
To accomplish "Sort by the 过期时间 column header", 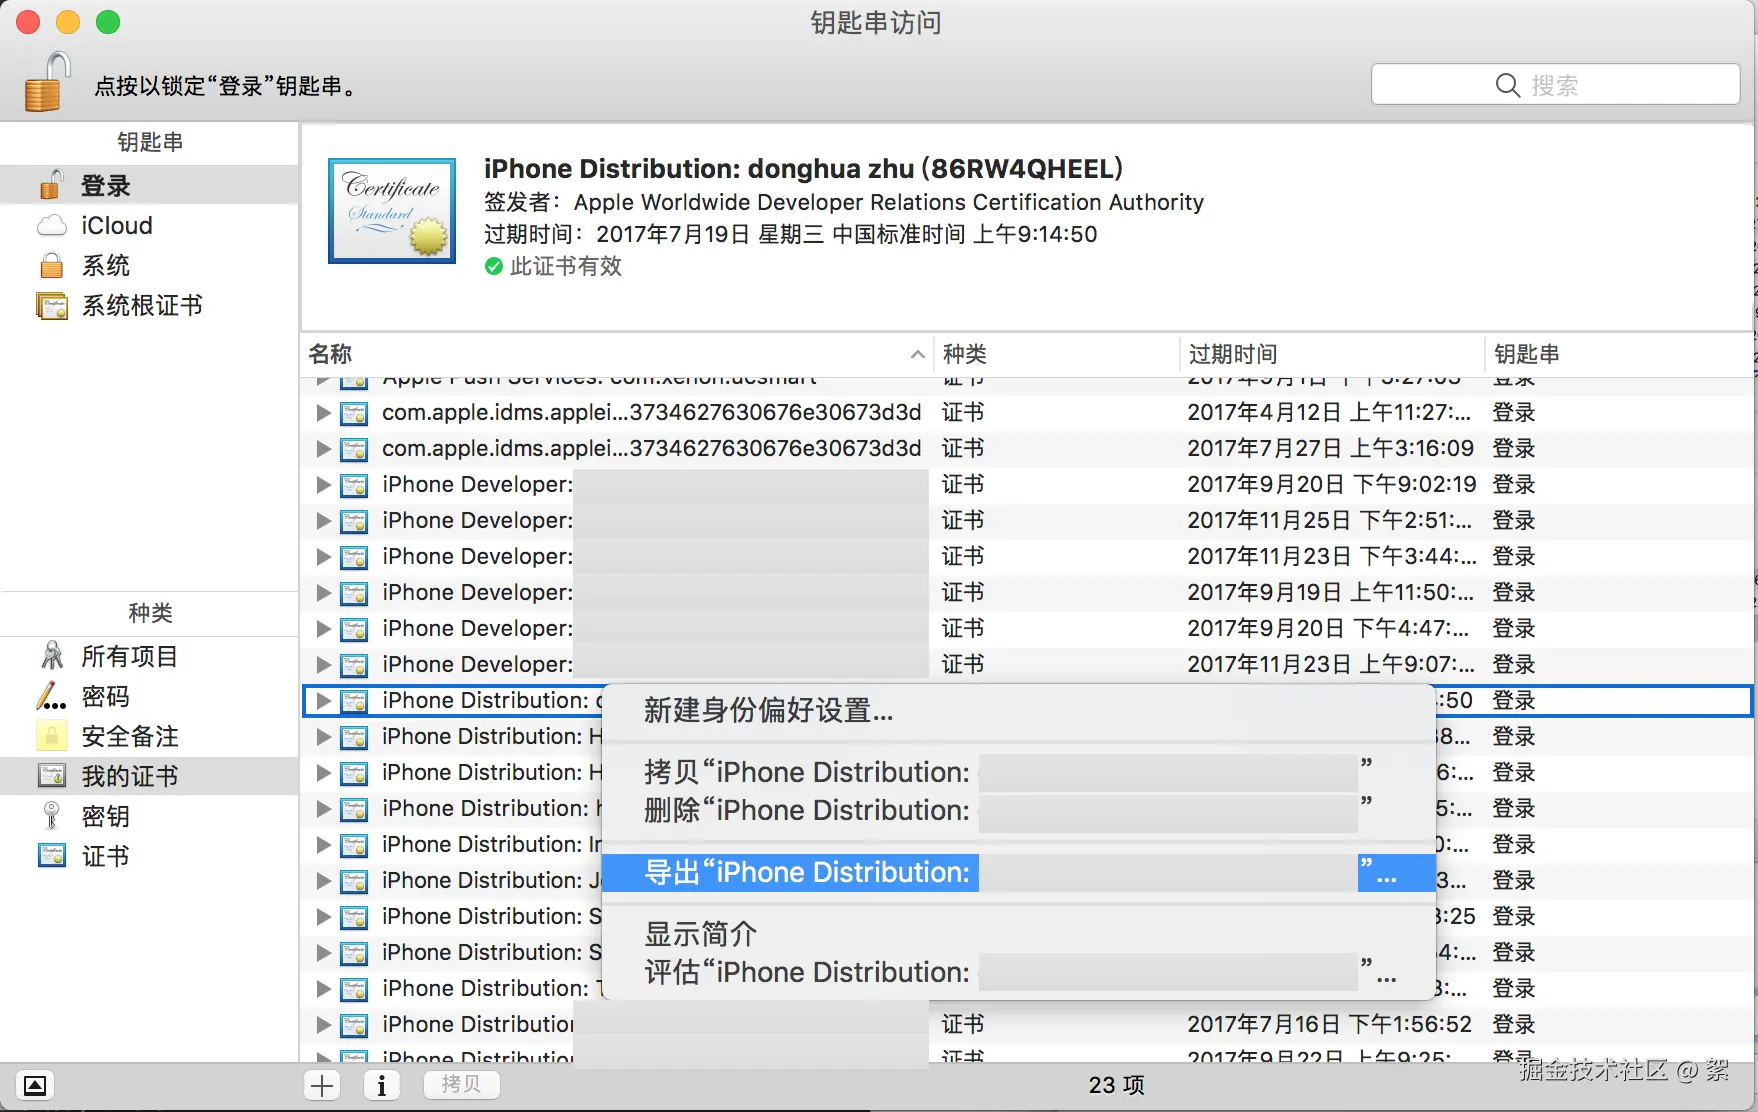I will (1332, 354).
